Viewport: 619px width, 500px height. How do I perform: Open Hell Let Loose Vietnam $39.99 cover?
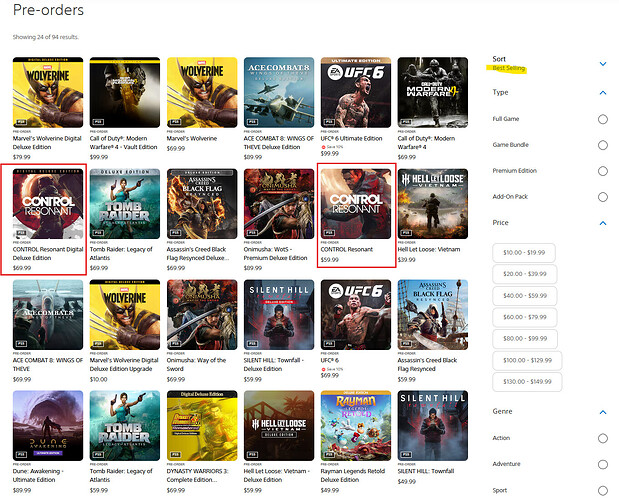433,204
